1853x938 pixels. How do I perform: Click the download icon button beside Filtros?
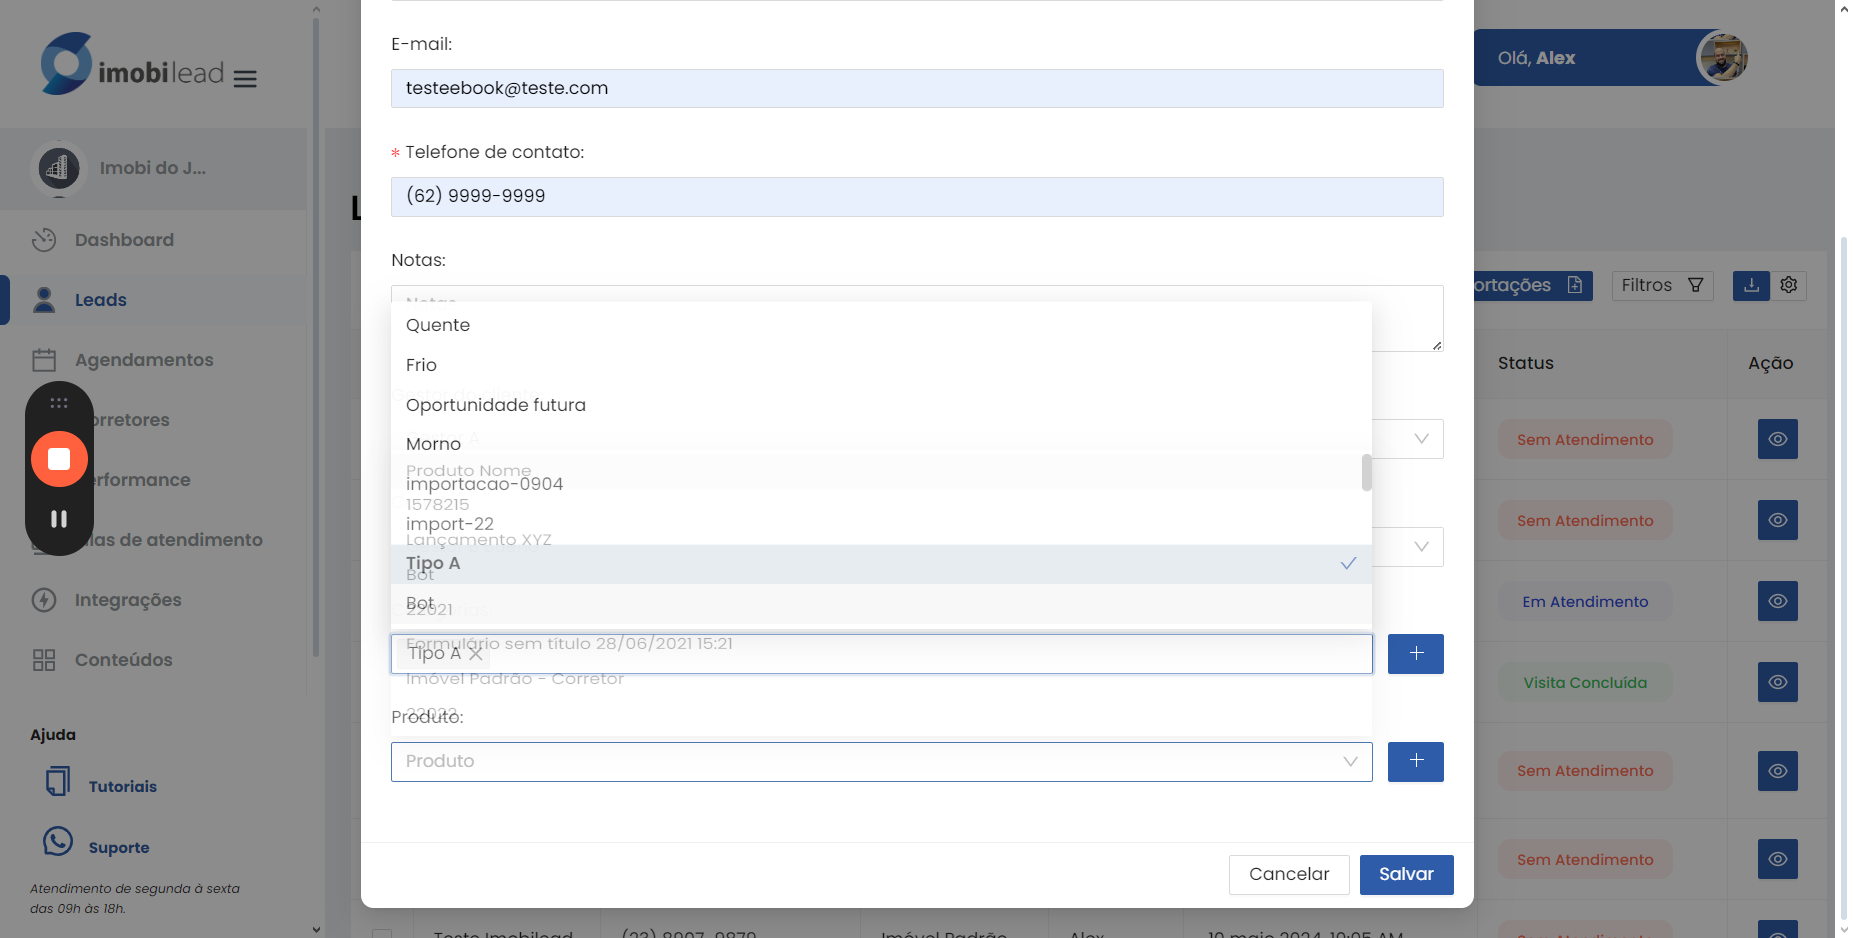click(x=1751, y=285)
